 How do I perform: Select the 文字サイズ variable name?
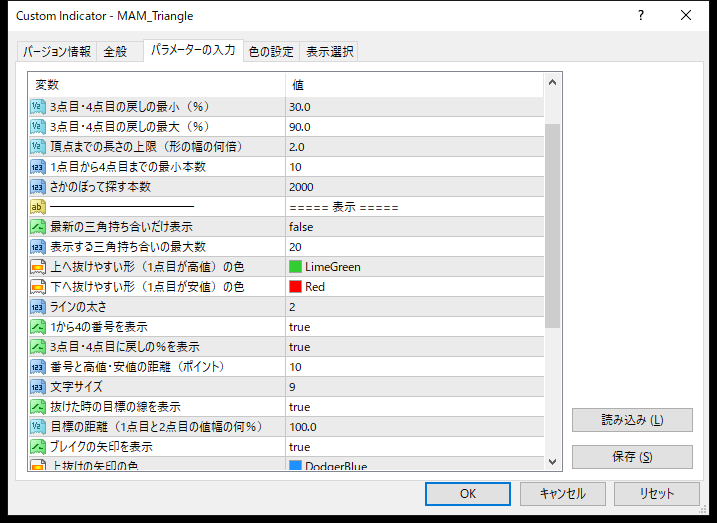coord(76,387)
